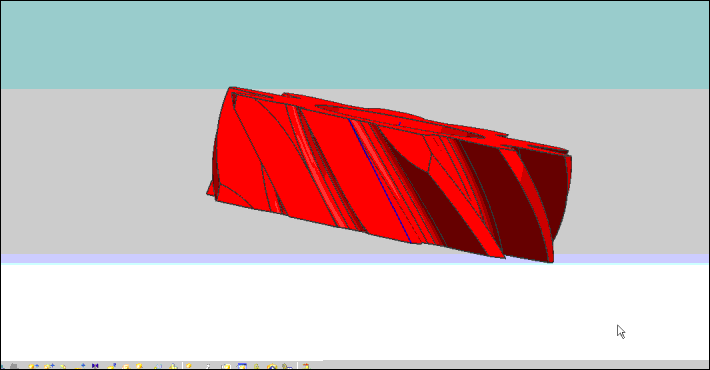This screenshot has width=710, height=370.
Task: Select the leftmost curved red end face
Action: pos(226,149)
